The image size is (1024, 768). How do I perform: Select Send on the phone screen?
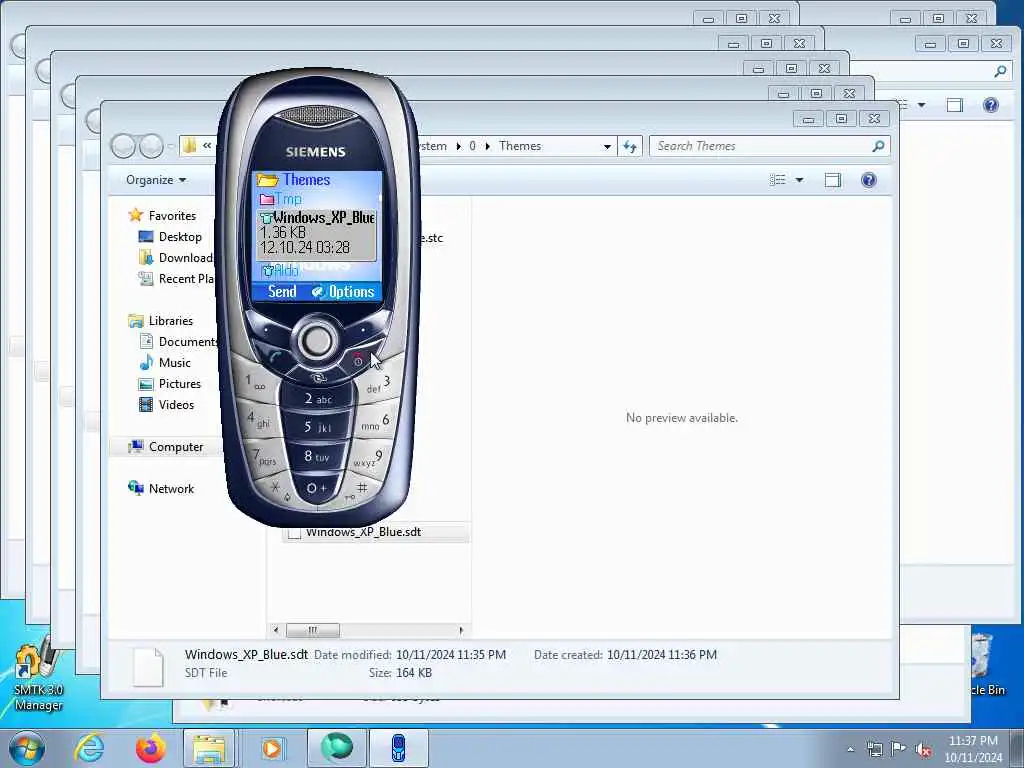(x=281, y=291)
